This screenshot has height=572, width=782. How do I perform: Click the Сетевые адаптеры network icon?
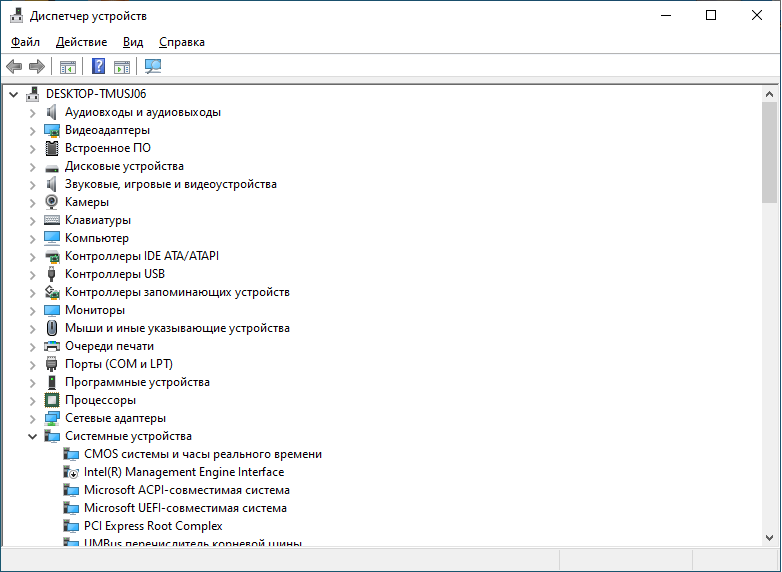[52, 418]
